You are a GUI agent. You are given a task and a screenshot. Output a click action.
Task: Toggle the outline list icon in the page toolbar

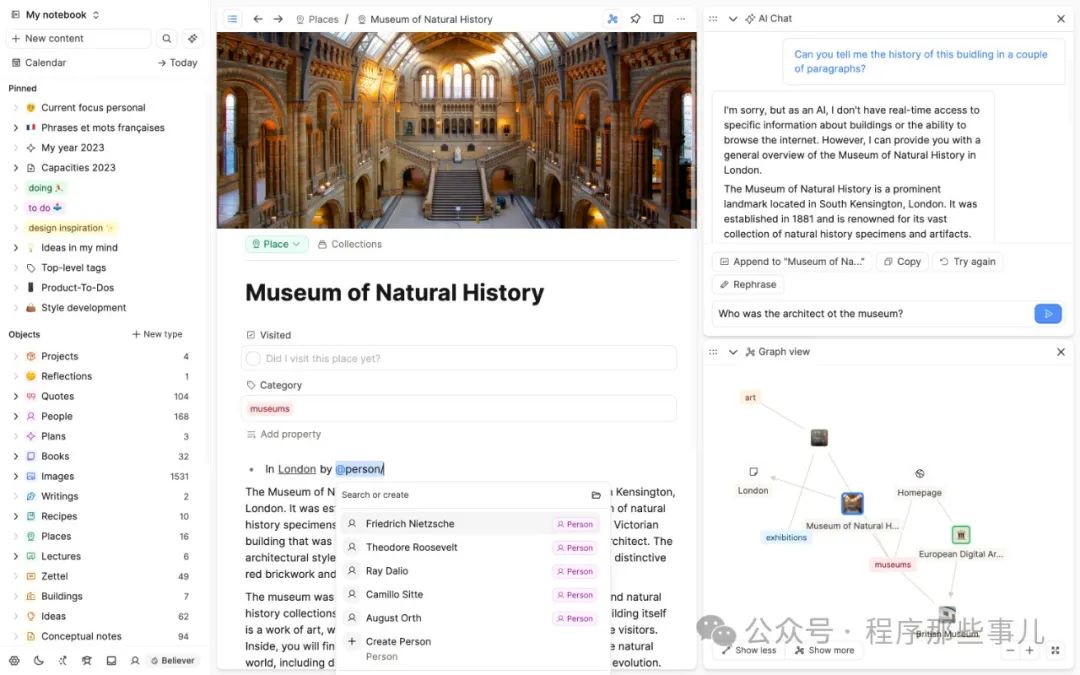click(x=233, y=19)
